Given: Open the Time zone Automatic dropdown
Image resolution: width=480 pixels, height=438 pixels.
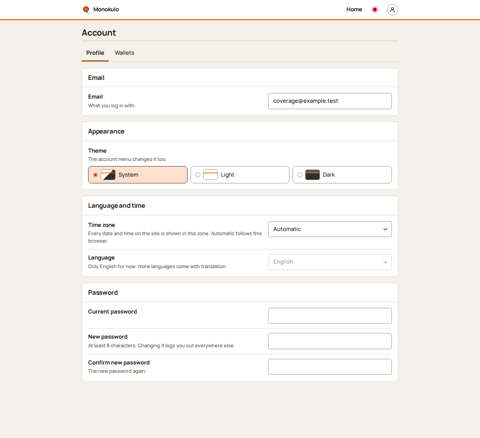Looking at the screenshot, I should click(330, 229).
